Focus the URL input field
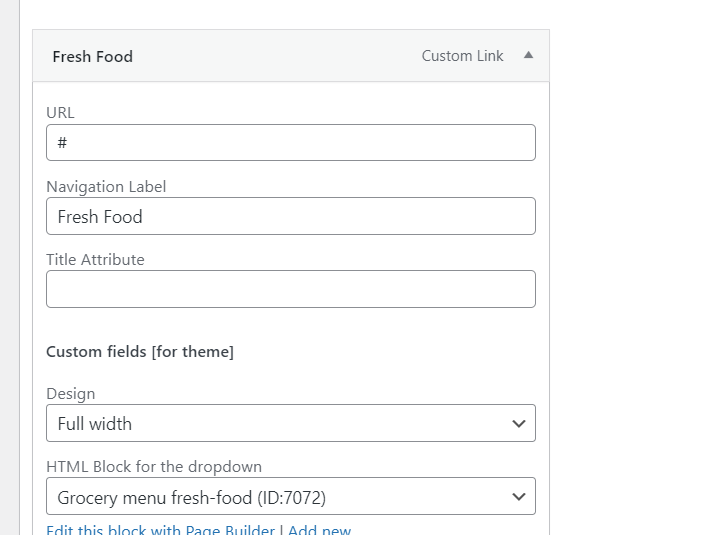Screen dimensions: 724x535 (x=290, y=143)
